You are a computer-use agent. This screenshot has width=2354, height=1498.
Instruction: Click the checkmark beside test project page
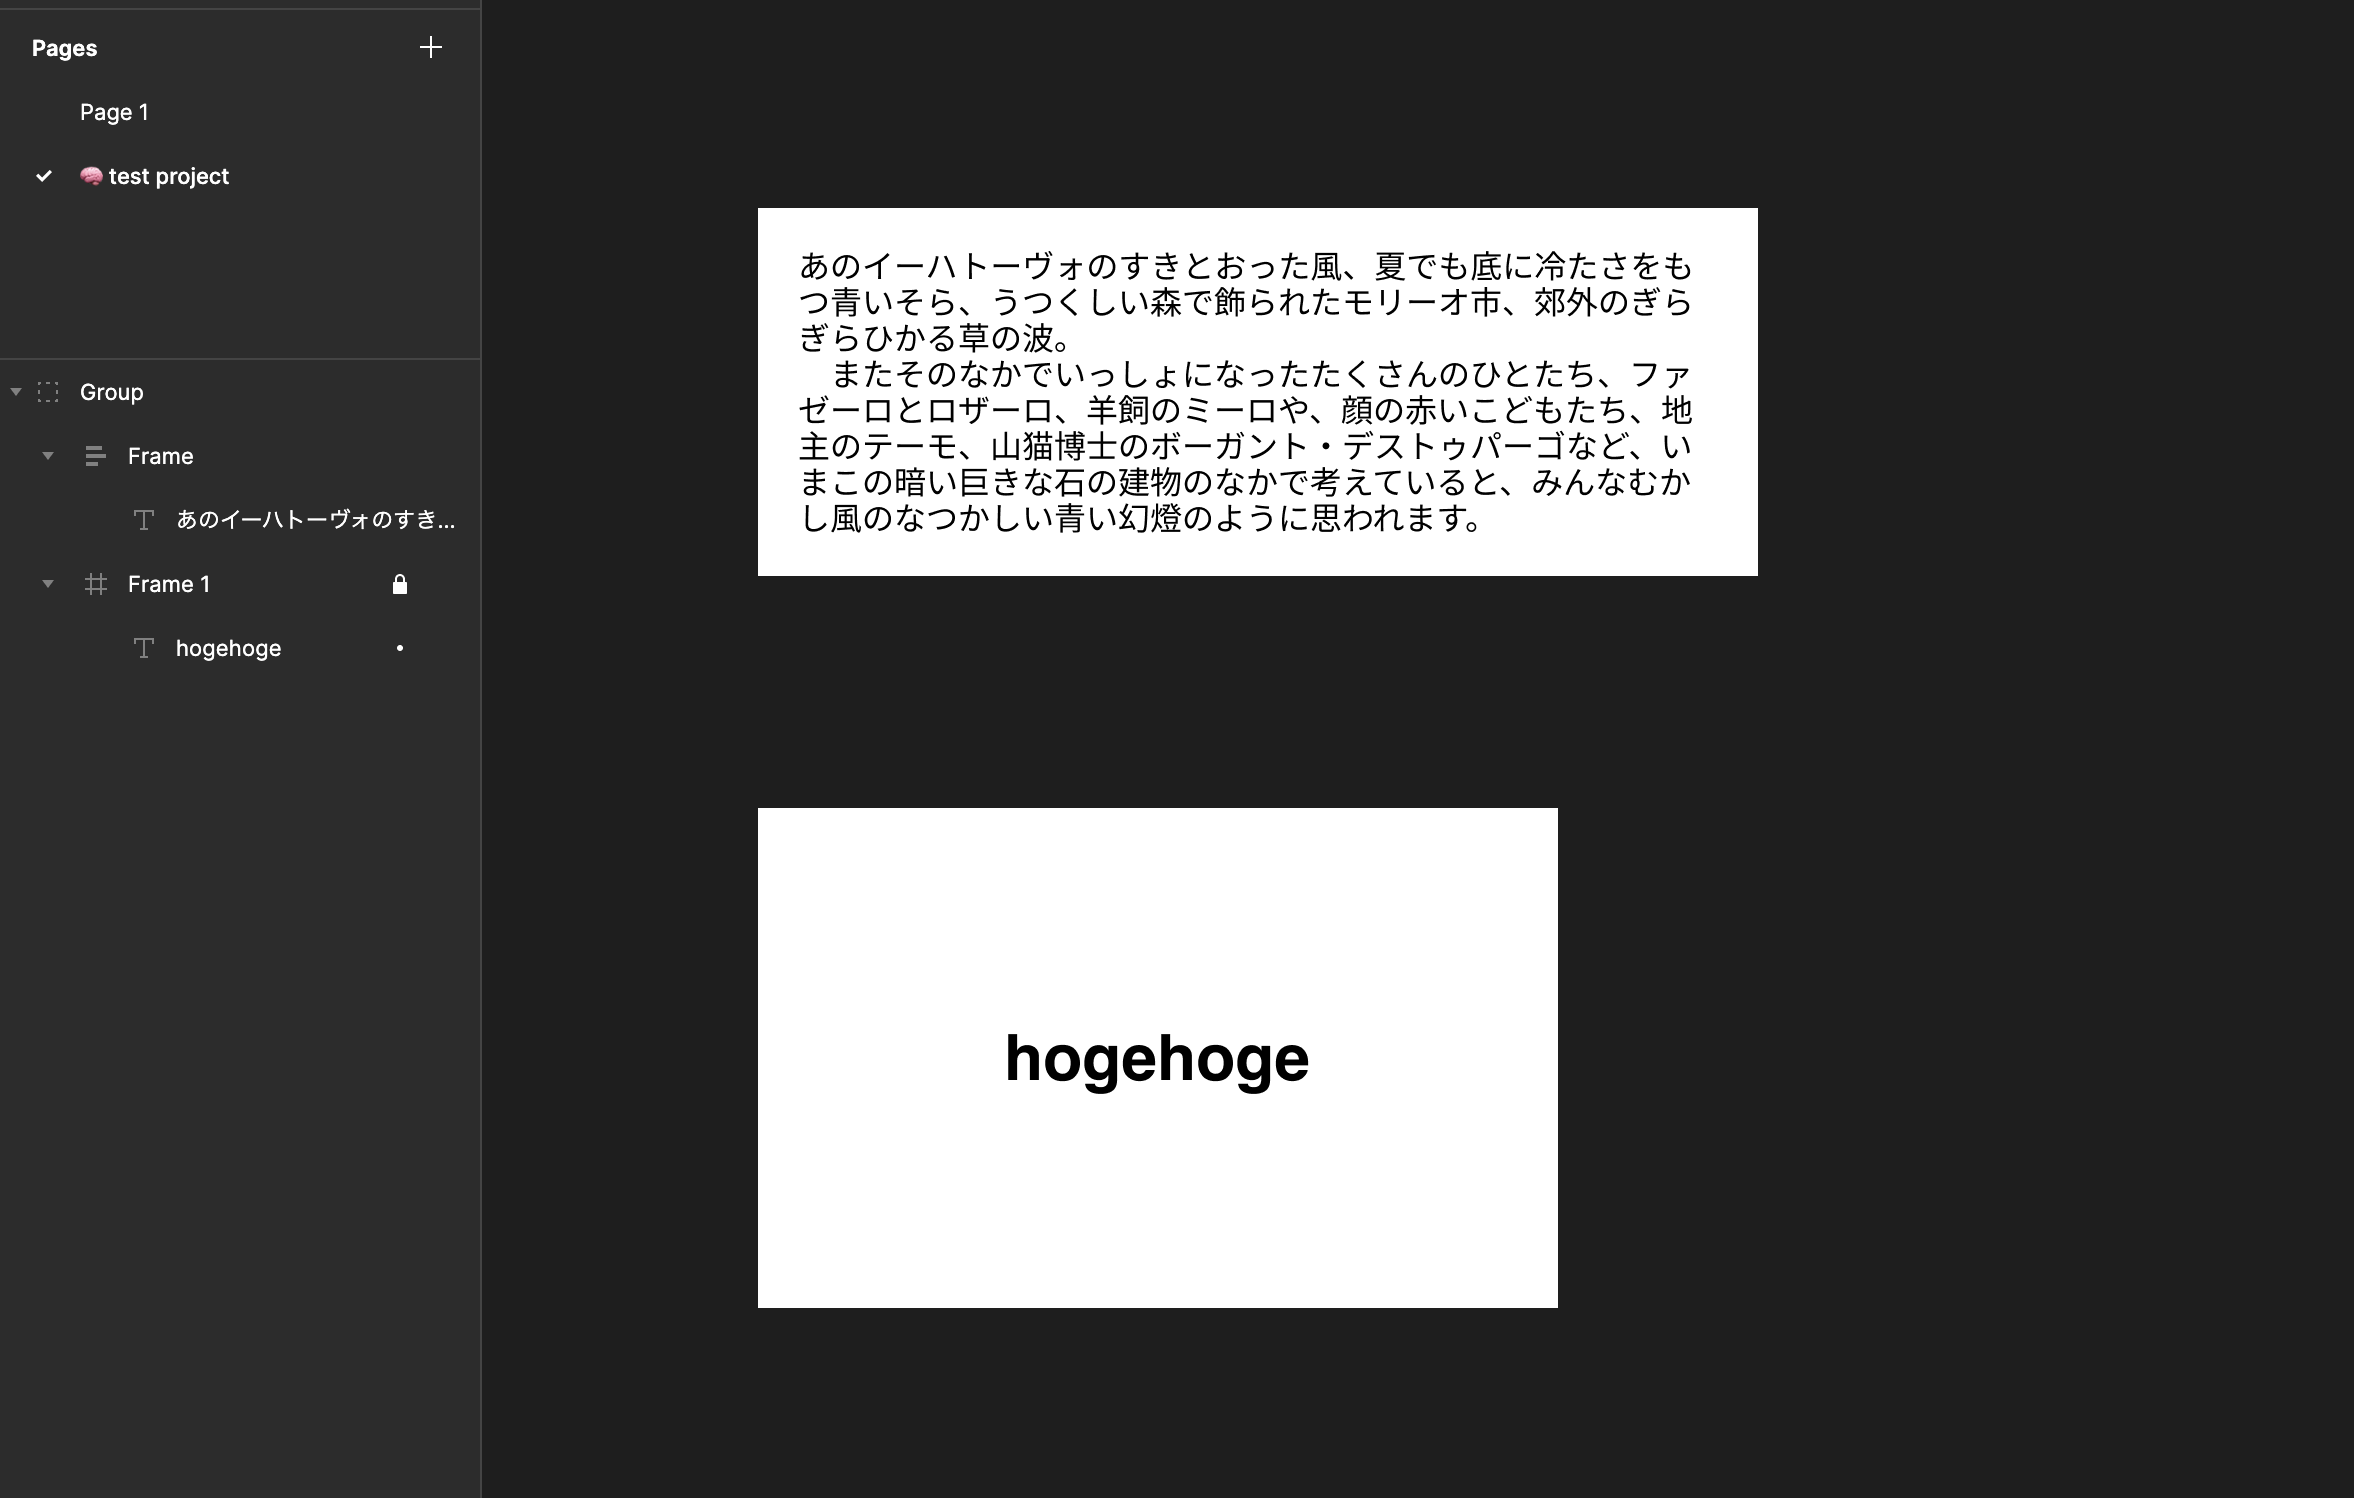[x=44, y=176]
